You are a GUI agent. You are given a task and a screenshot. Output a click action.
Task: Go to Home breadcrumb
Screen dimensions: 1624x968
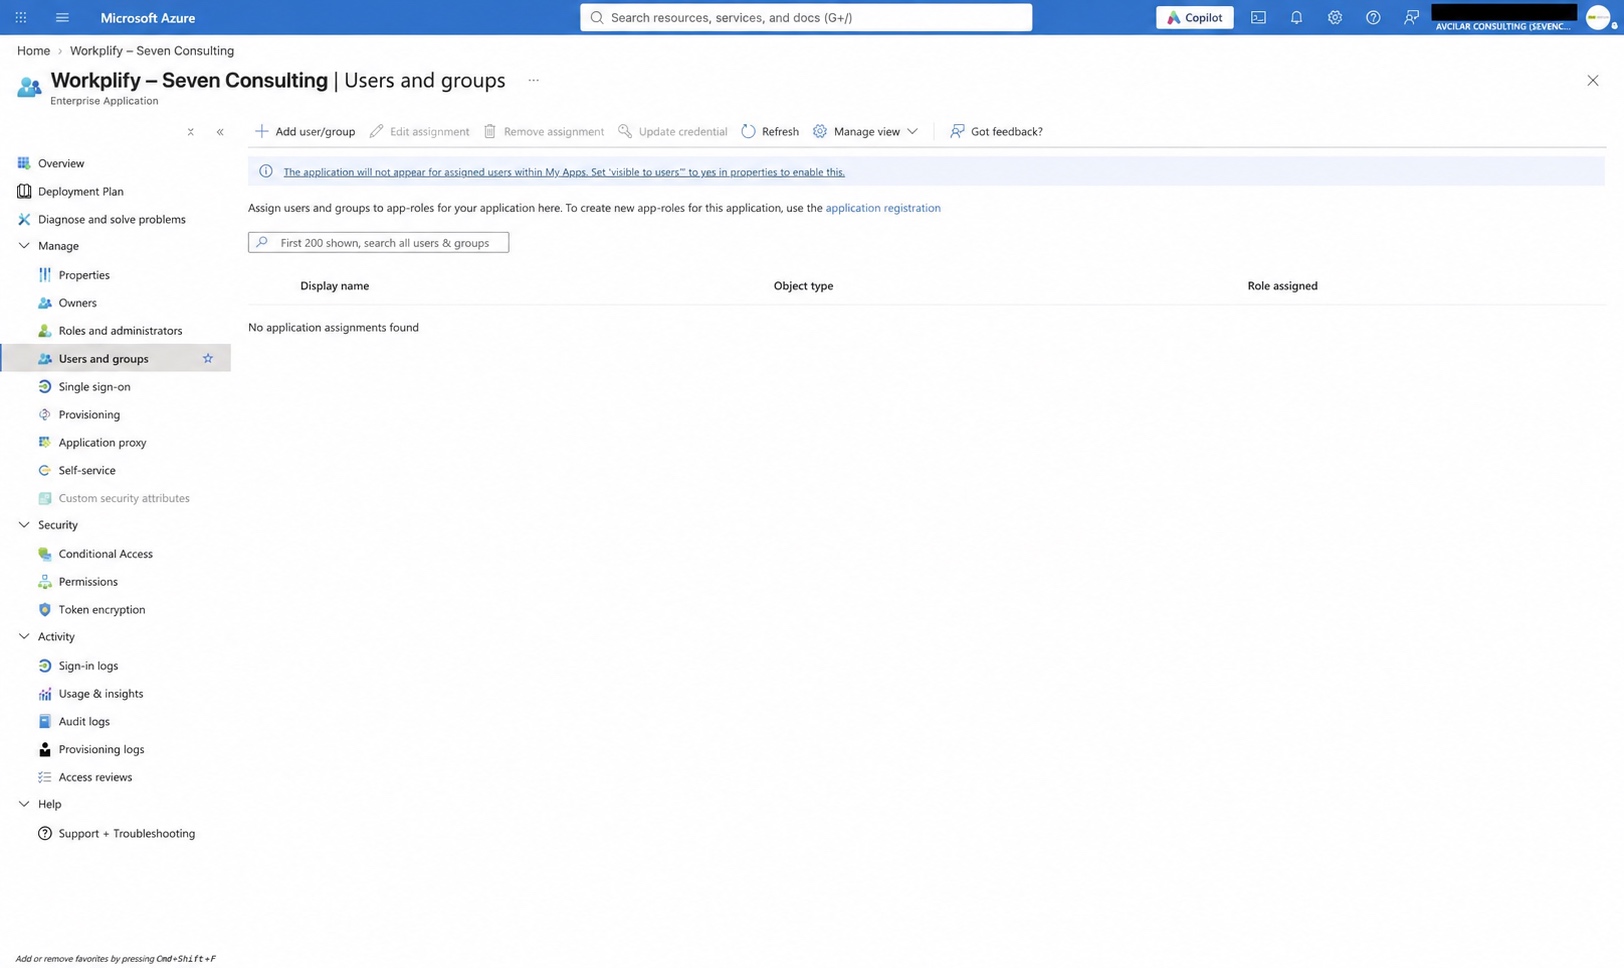[x=33, y=50]
